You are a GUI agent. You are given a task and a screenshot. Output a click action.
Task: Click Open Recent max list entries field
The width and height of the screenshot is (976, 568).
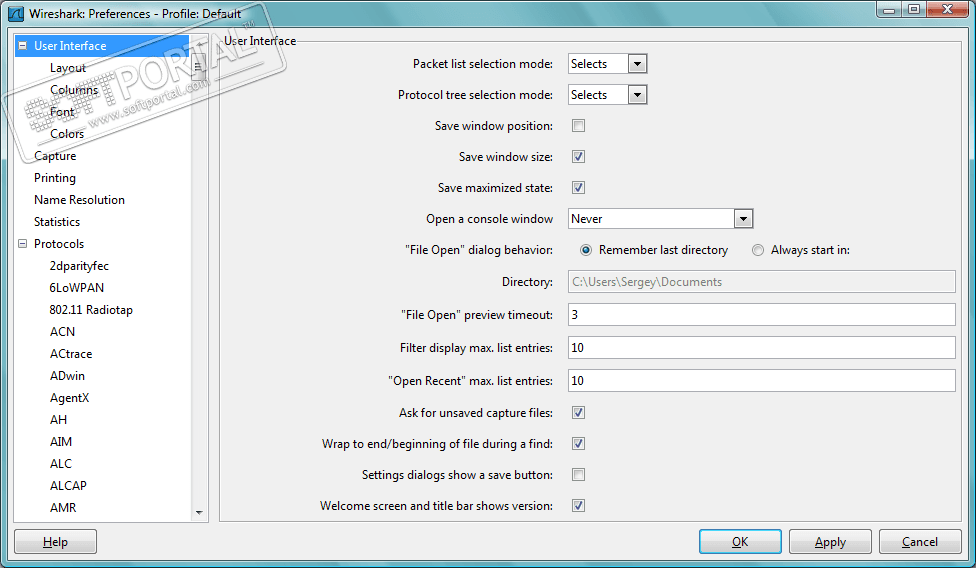coord(761,381)
